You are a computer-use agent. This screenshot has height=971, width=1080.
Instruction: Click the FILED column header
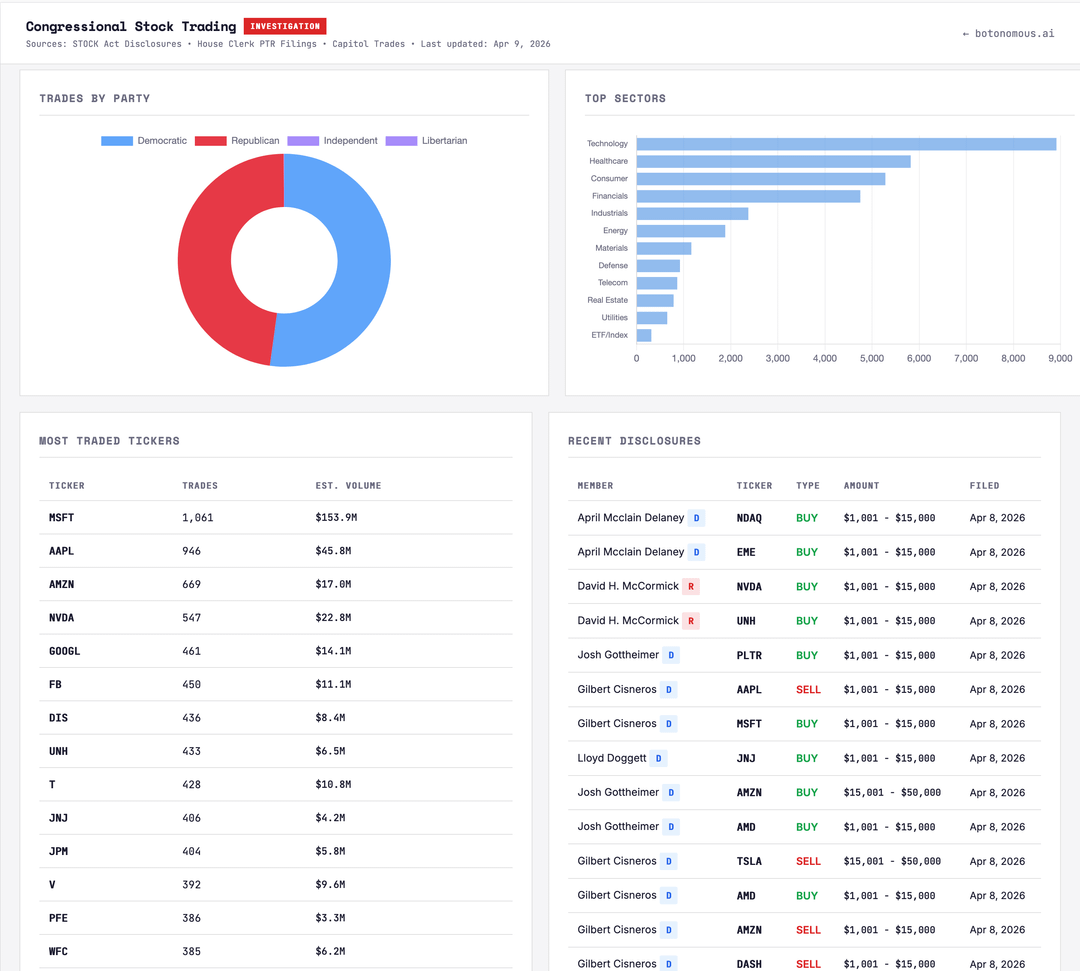pyautogui.click(x=984, y=486)
